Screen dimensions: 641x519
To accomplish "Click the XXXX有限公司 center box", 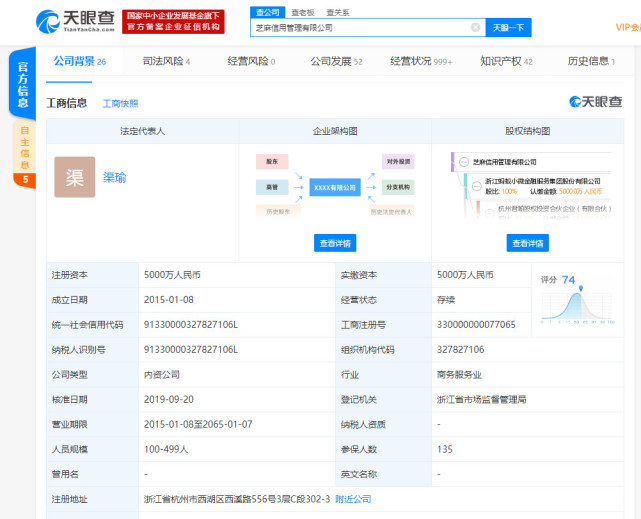I will 335,188.
